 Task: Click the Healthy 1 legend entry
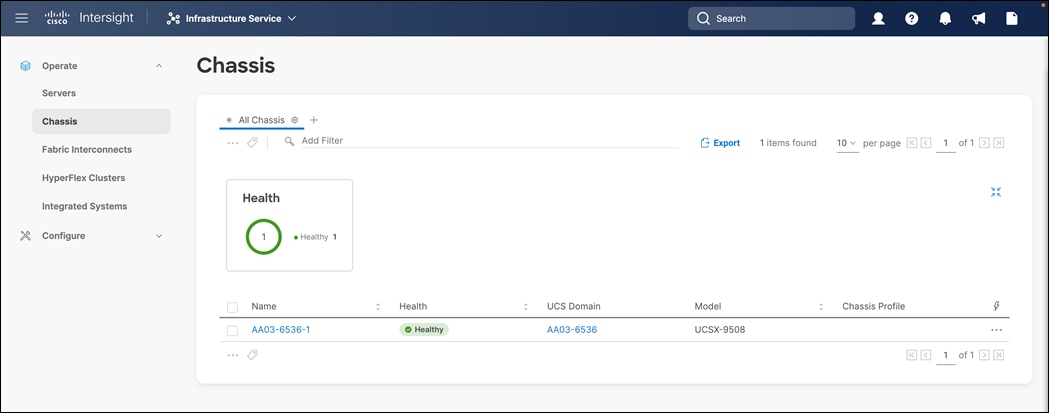click(315, 237)
